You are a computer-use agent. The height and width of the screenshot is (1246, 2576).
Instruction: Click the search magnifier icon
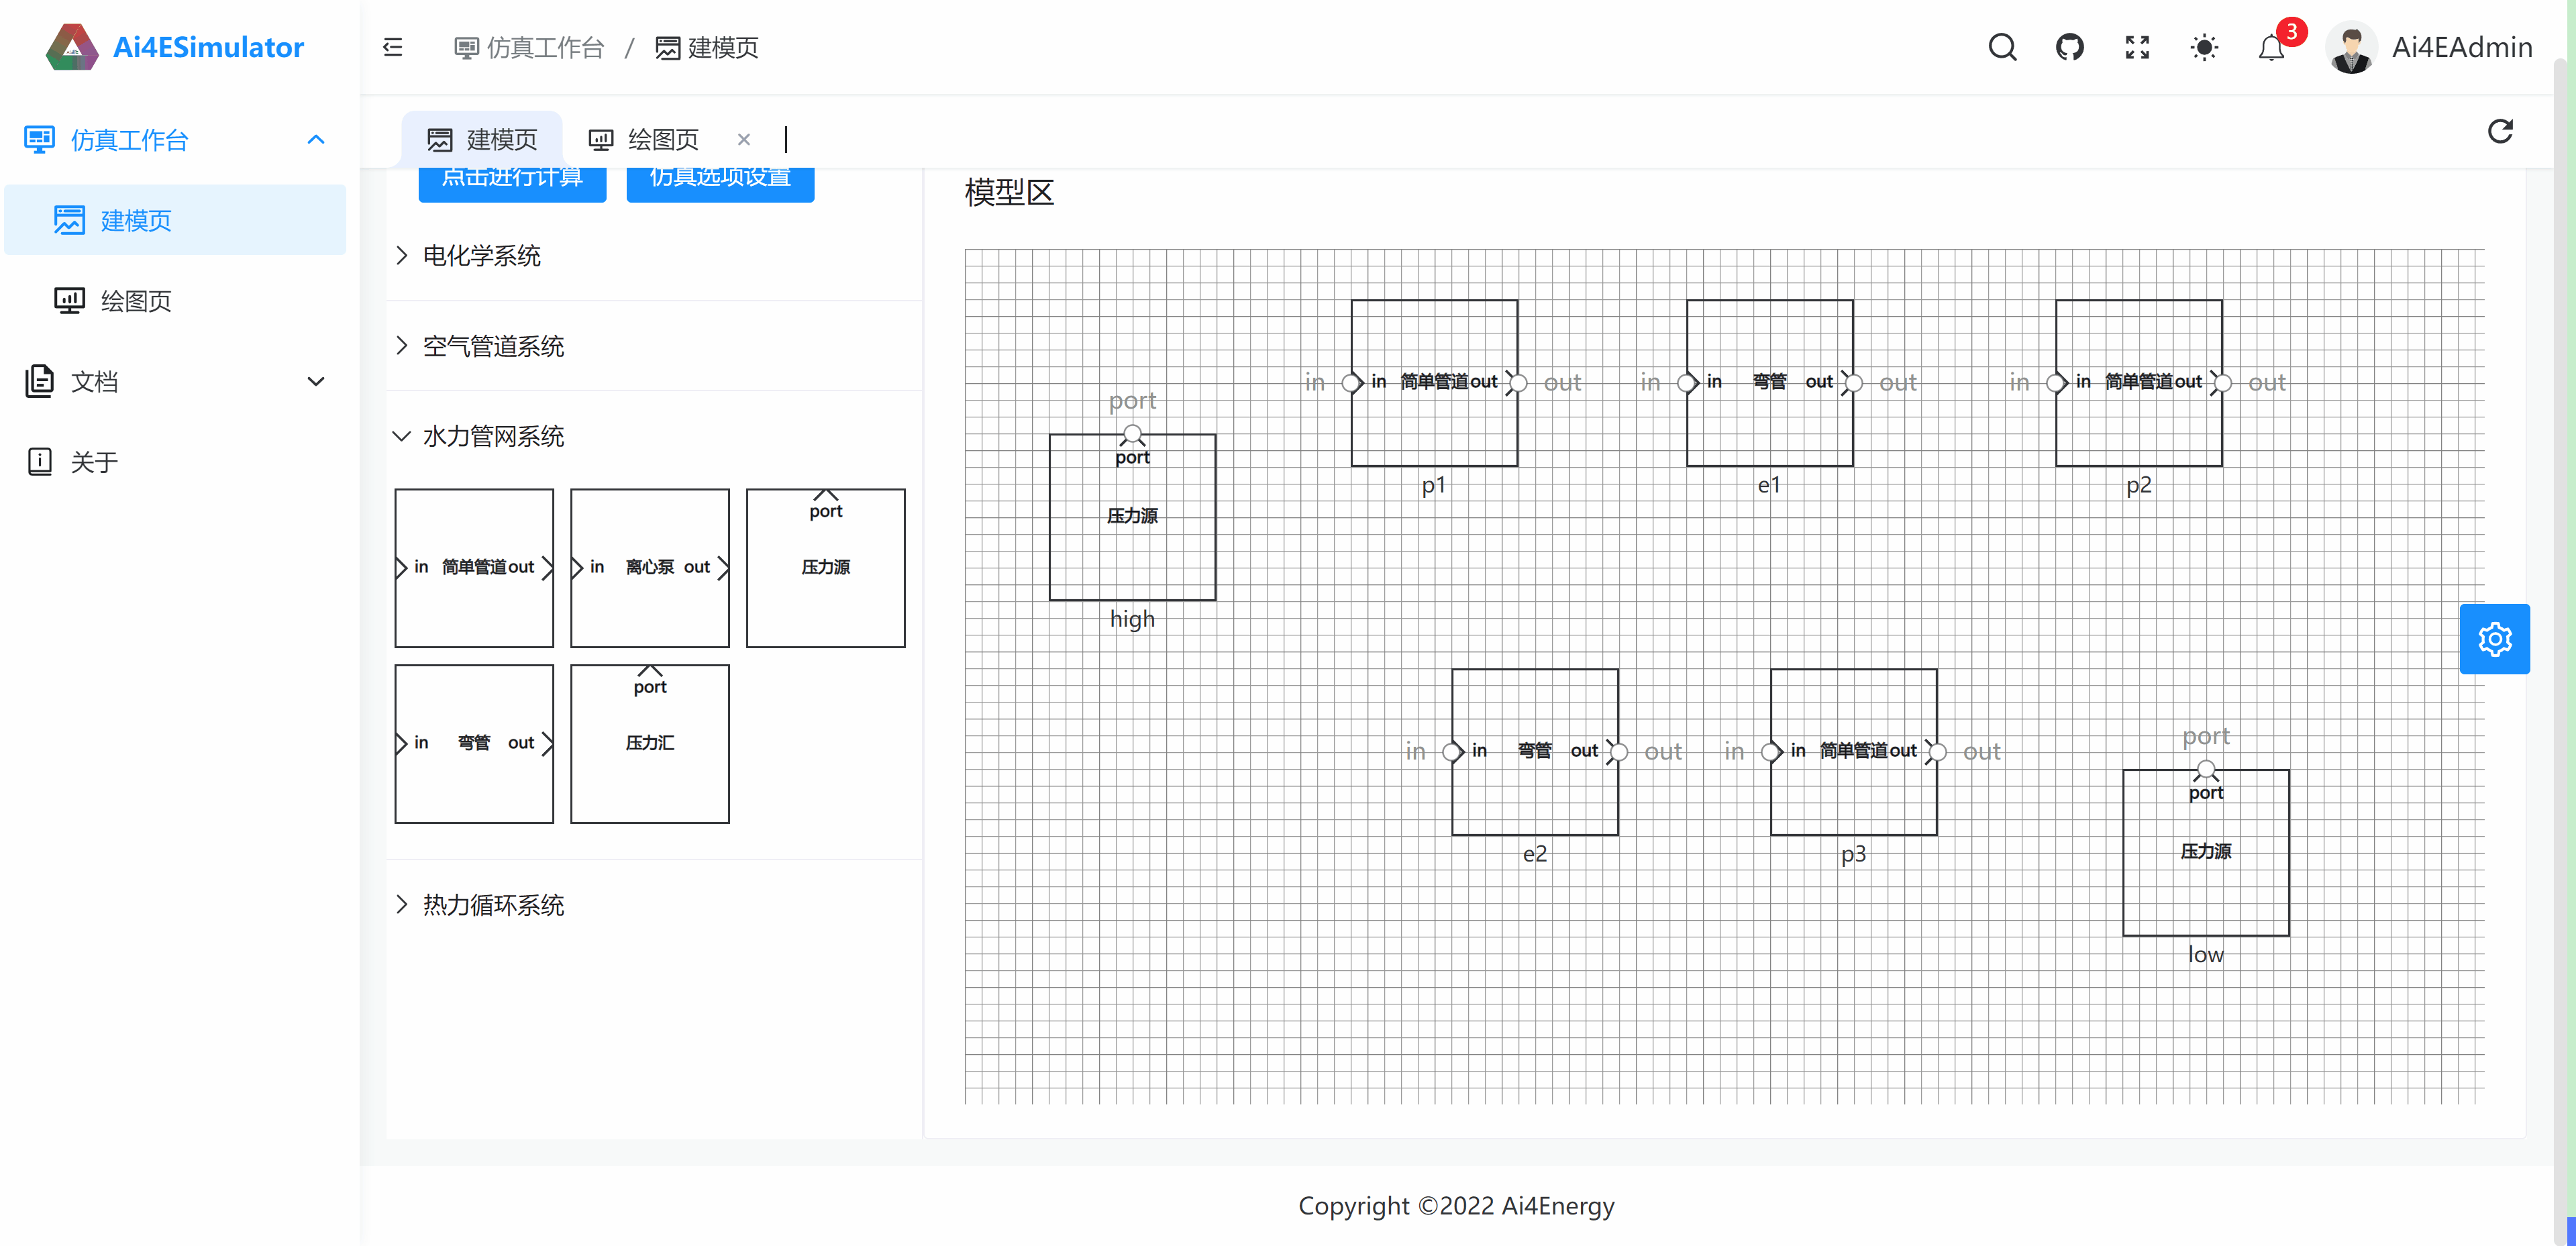2002,47
